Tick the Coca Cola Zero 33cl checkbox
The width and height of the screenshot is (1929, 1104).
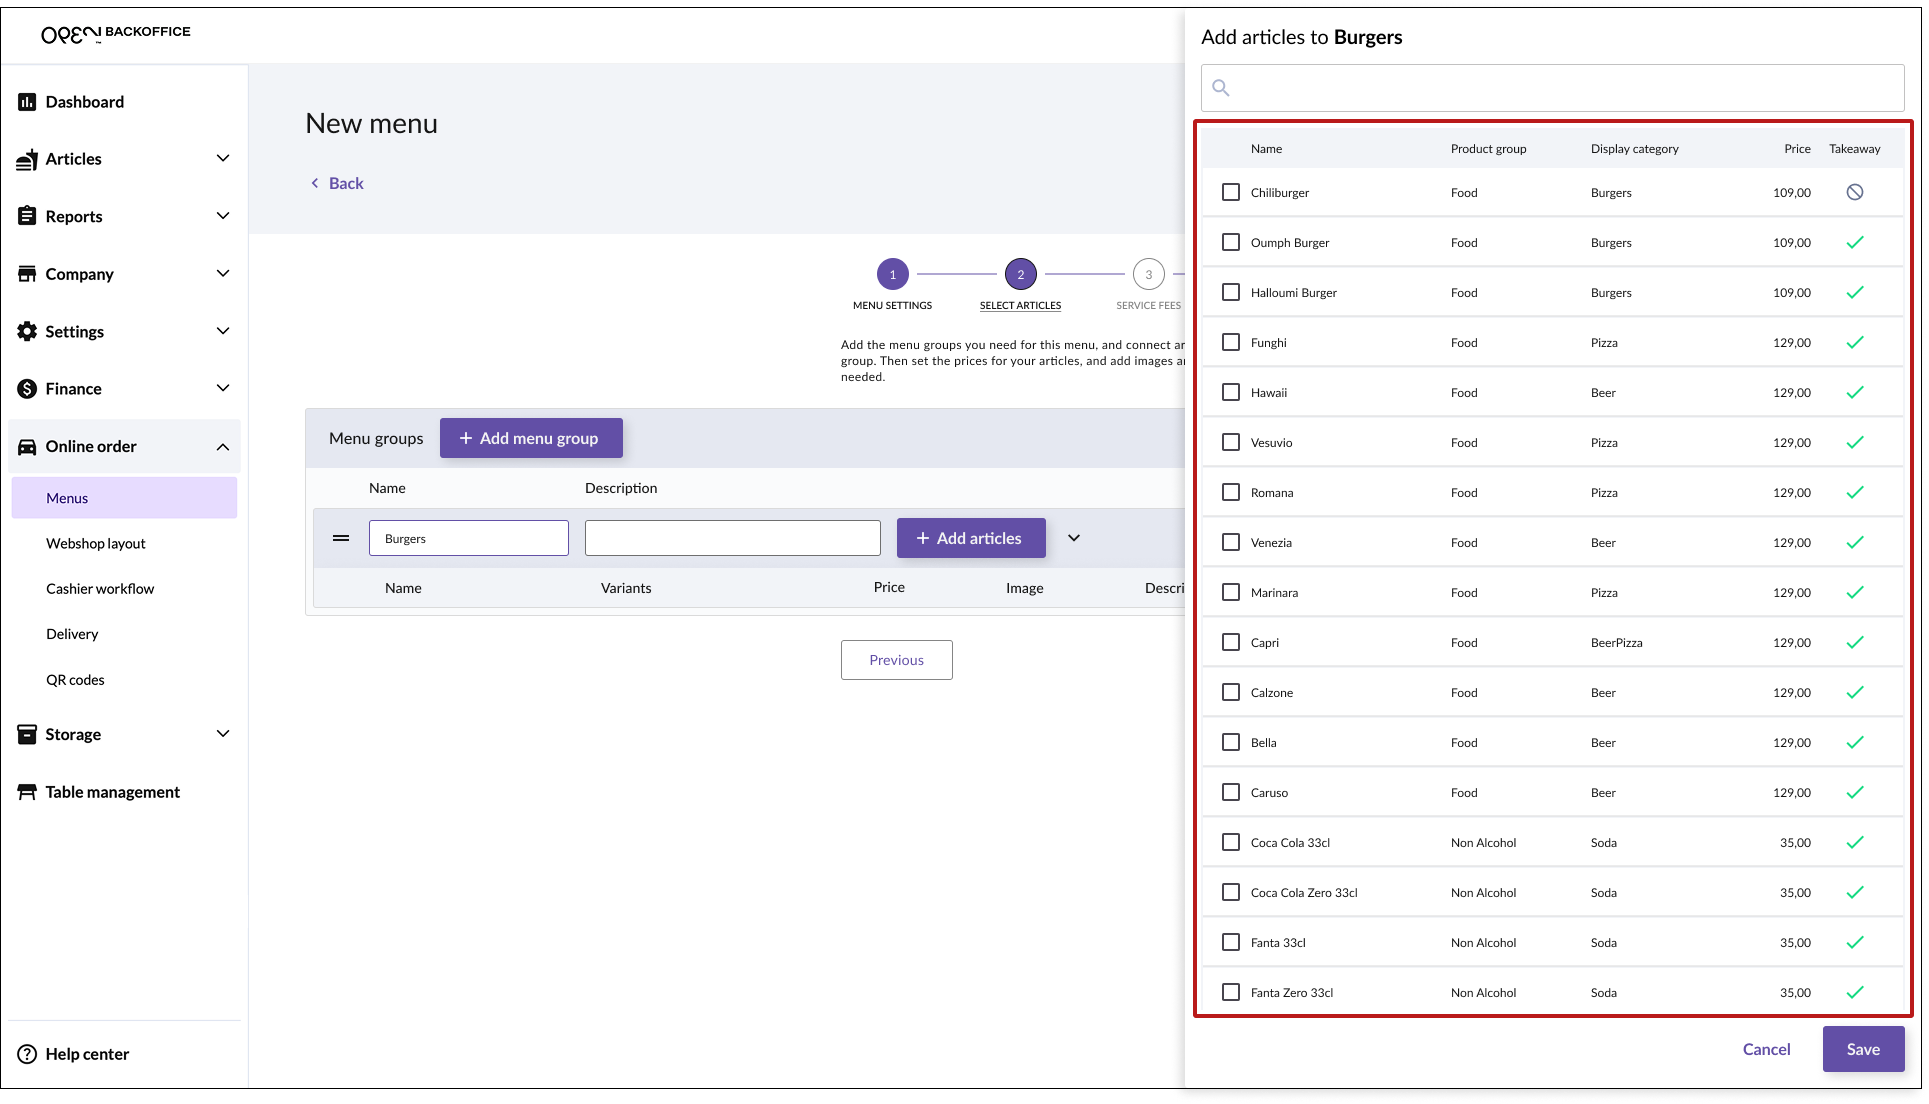point(1231,892)
